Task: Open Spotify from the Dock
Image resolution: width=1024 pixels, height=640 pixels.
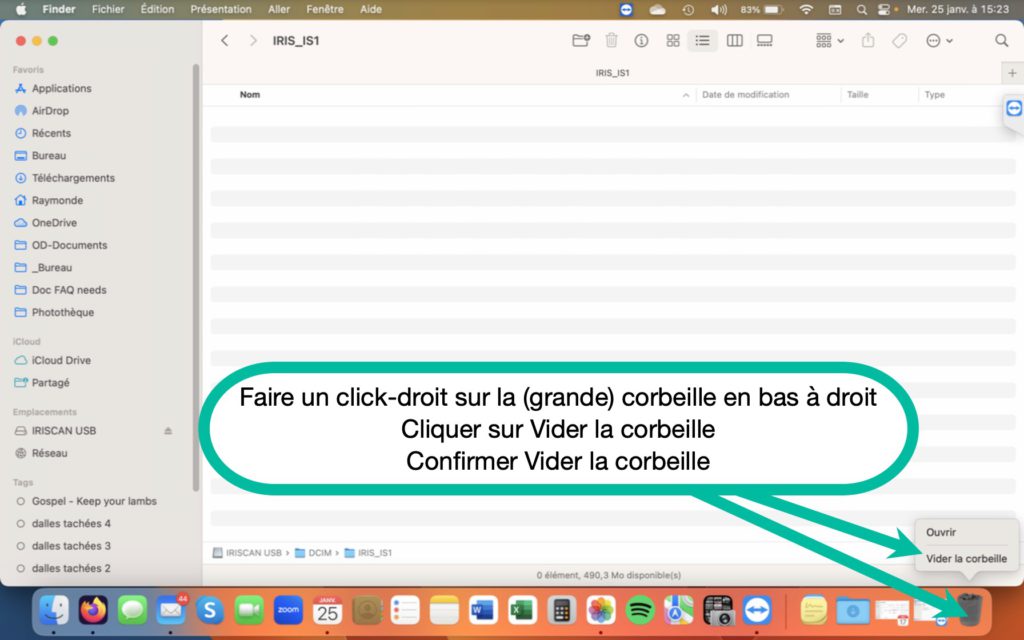Action: click(x=639, y=609)
